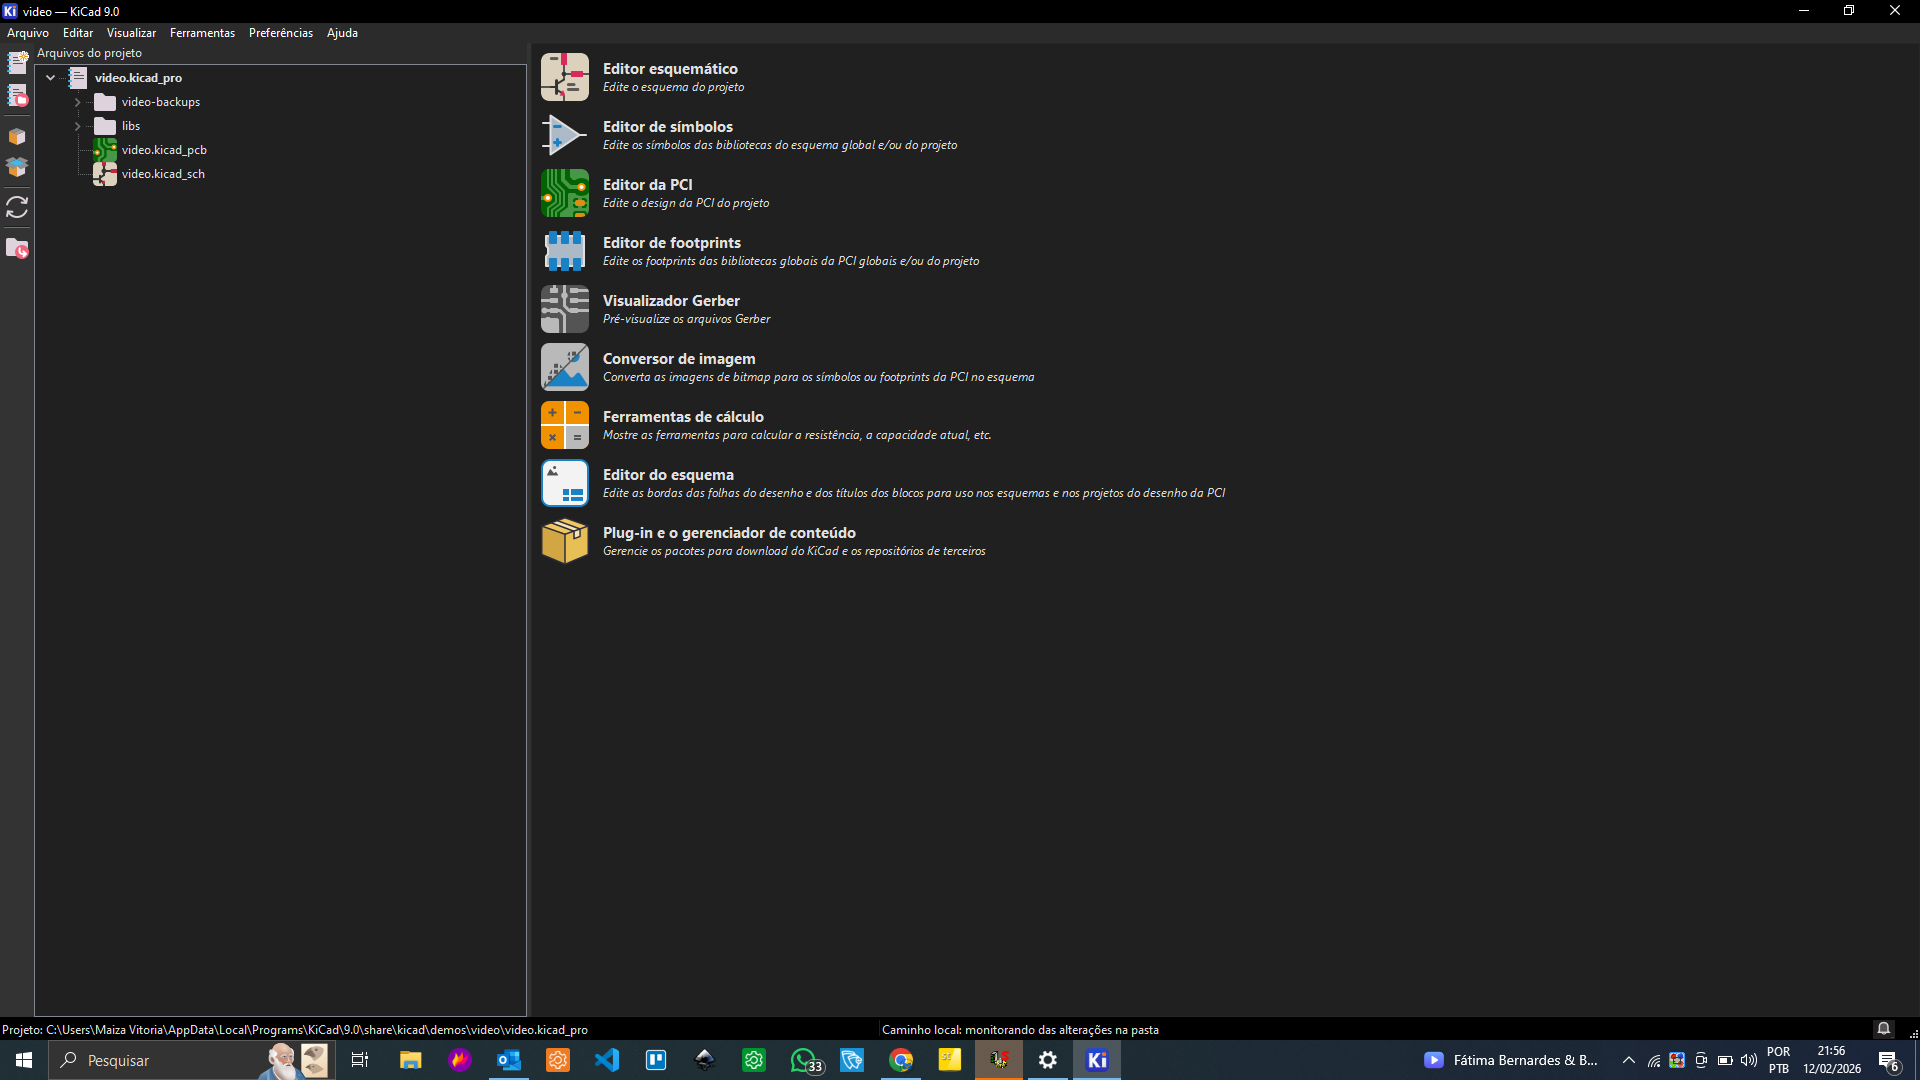Launch the Image Converter icon
This screenshot has width=1920, height=1080.
point(564,367)
